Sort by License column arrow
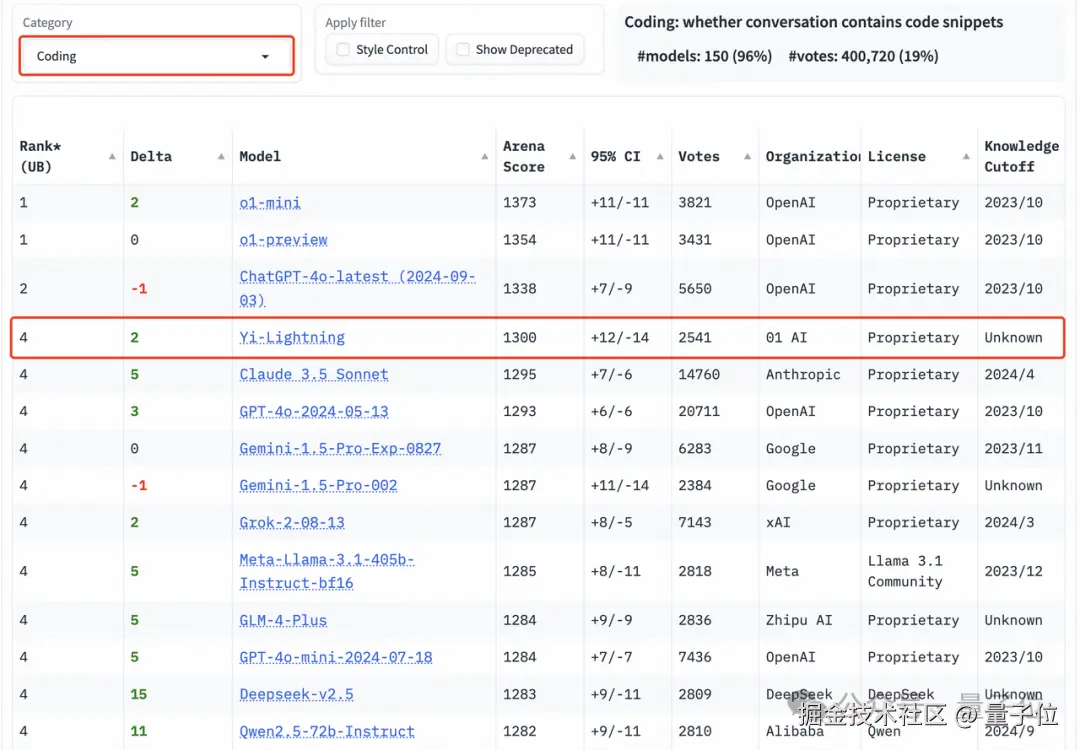Image resolution: width=1080 pixels, height=750 pixels. tap(966, 157)
